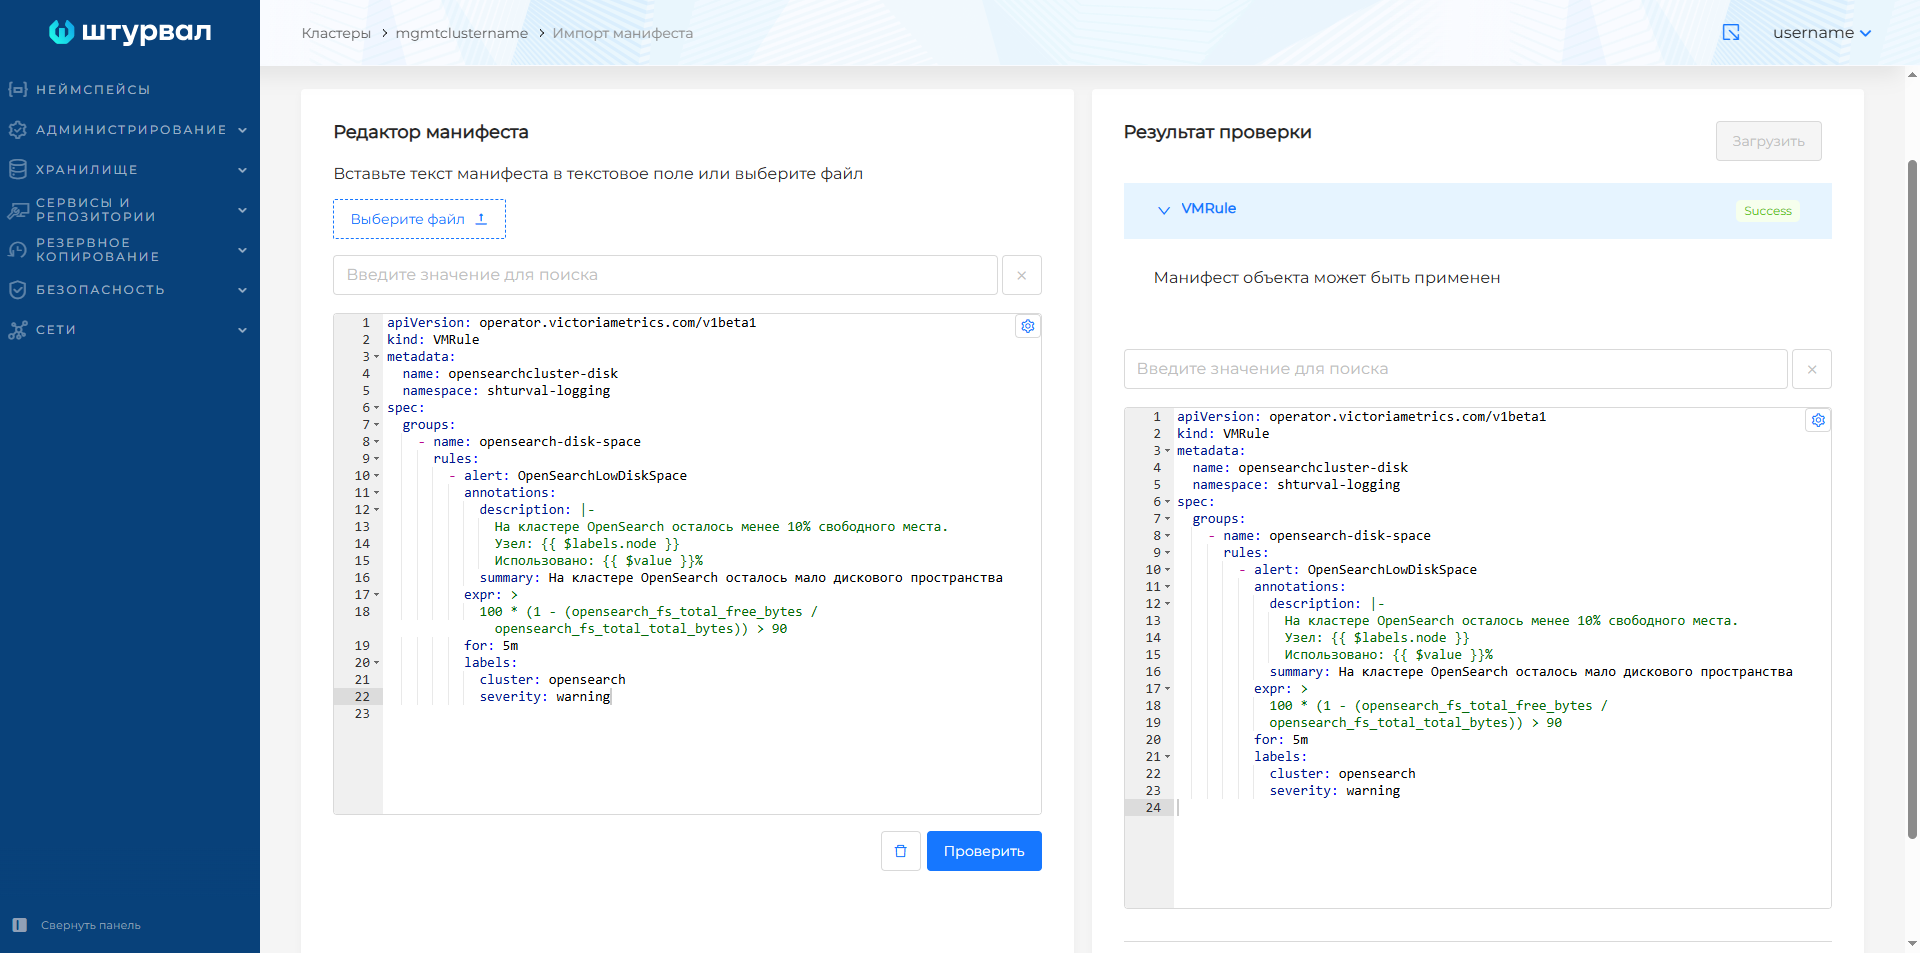Click the Сервисы и репозитории icon
Viewport: 1920px width, 953px height.
pos(17,210)
